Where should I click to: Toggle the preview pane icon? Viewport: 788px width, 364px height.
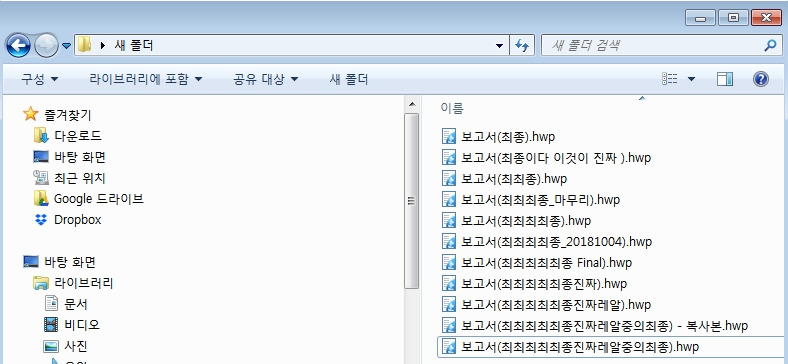725,79
